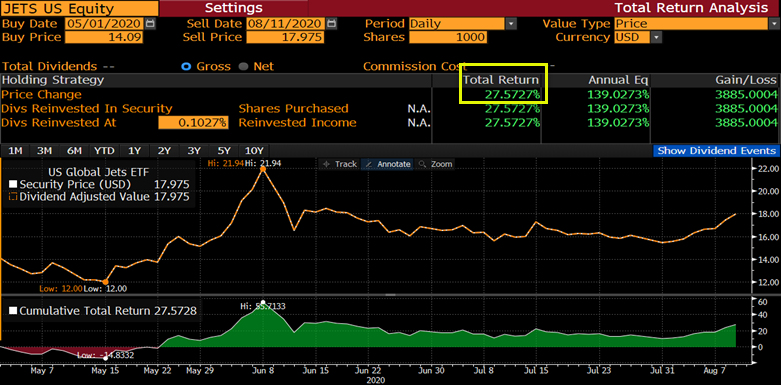The image size is (781, 385).
Task: Click the JETS US Equity ticker field
Action: click(80, 8)
